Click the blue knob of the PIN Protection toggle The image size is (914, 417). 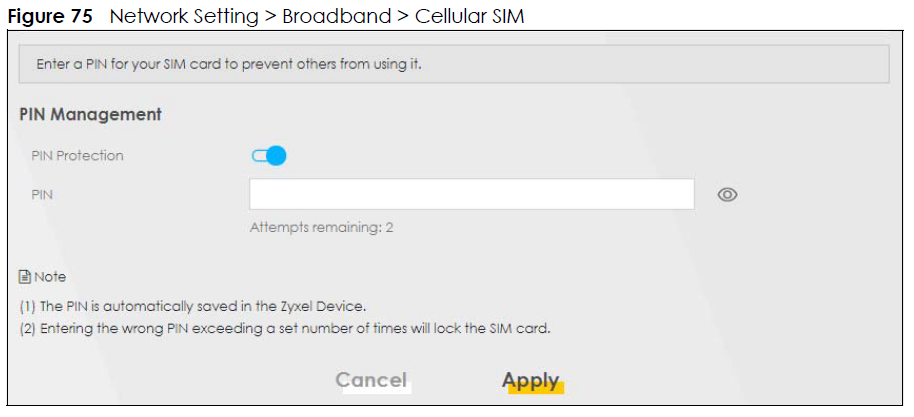coord(277,156)
